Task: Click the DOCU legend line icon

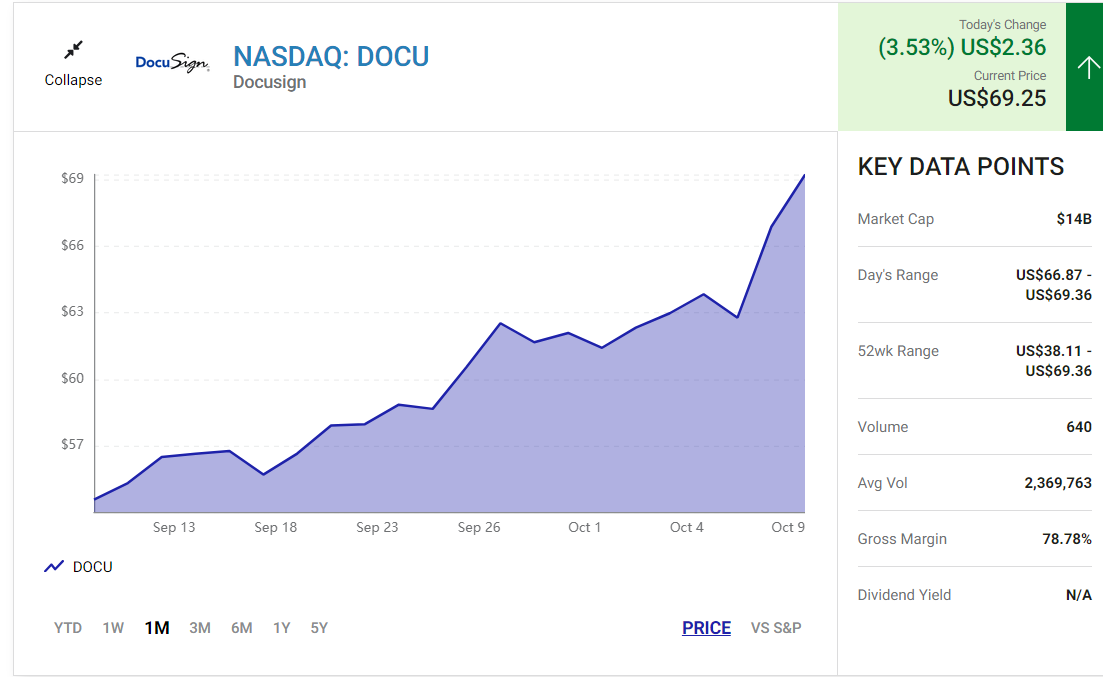Action: [54, 567]
